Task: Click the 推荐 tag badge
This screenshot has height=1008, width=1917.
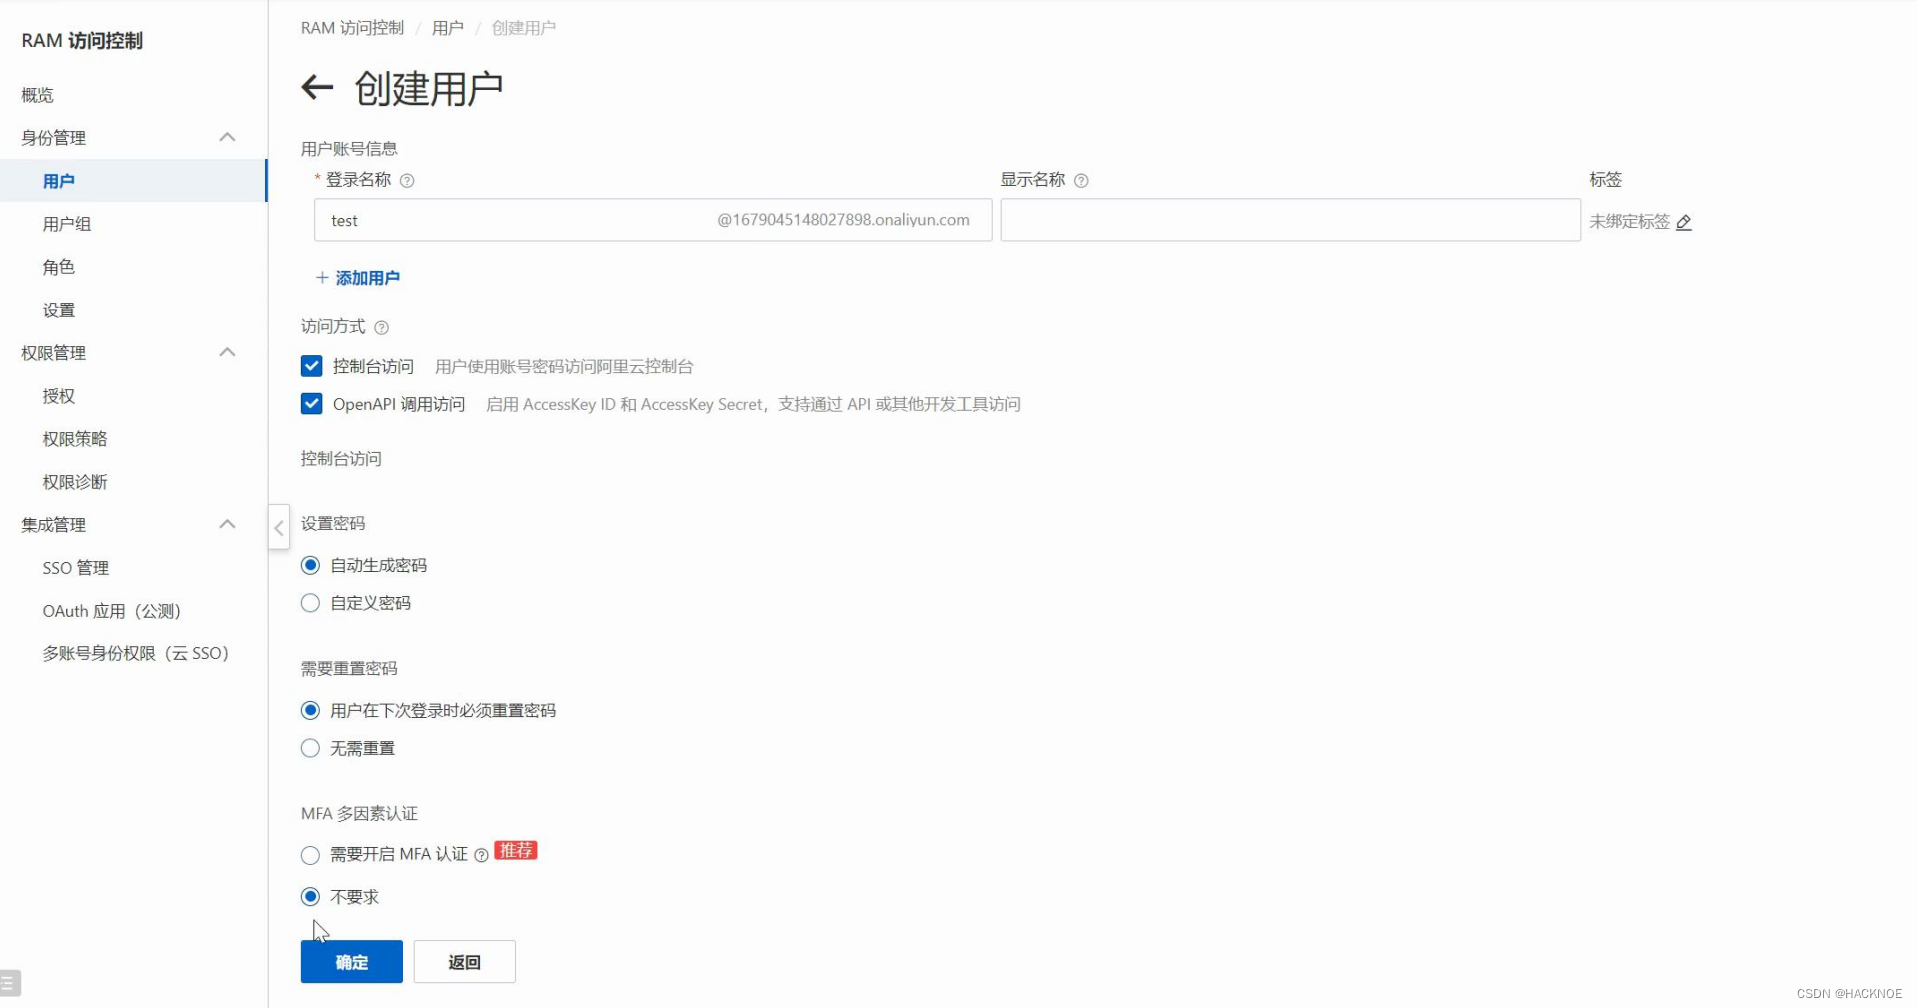Action: click(x=516, y=851)
